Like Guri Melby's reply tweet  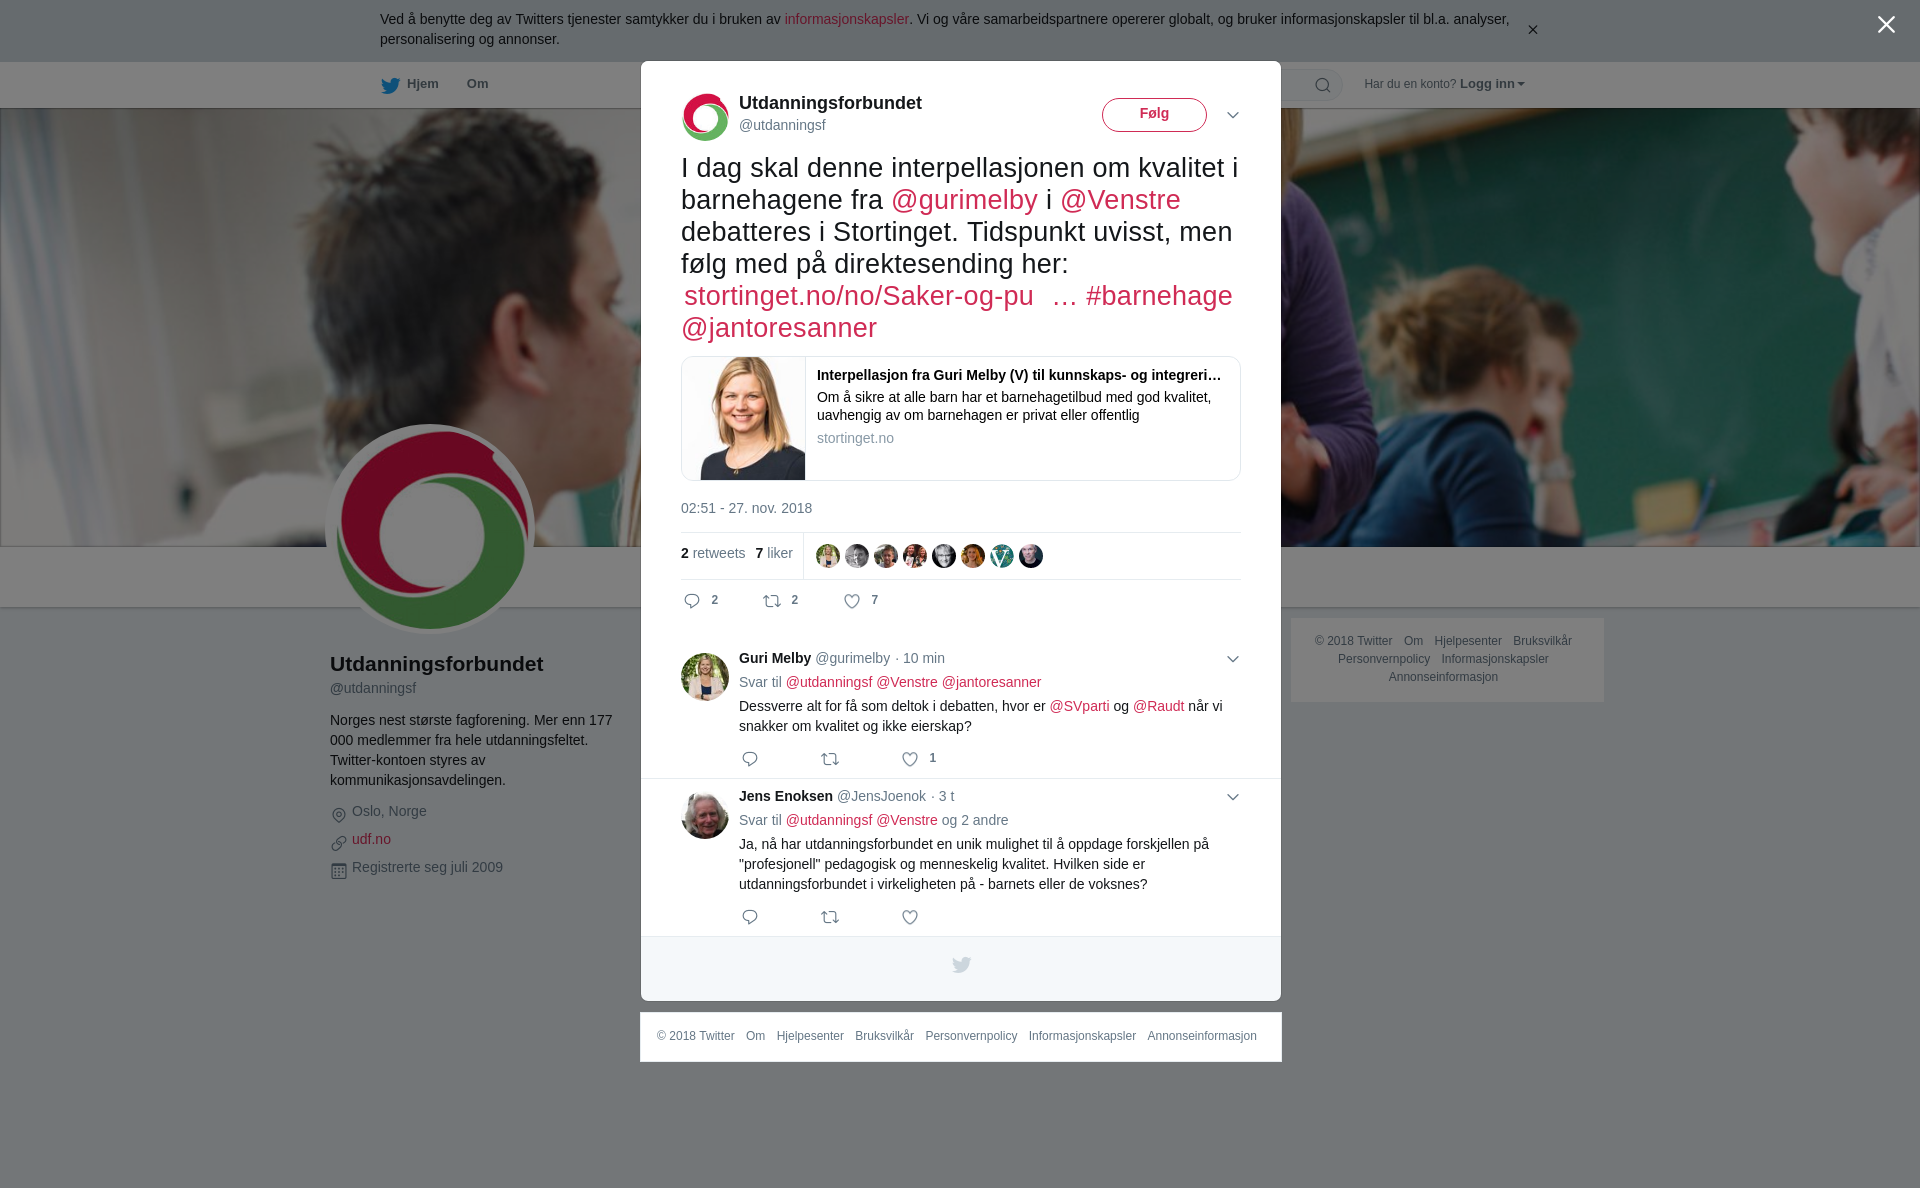pyautogui.click(x=910, y=759)
